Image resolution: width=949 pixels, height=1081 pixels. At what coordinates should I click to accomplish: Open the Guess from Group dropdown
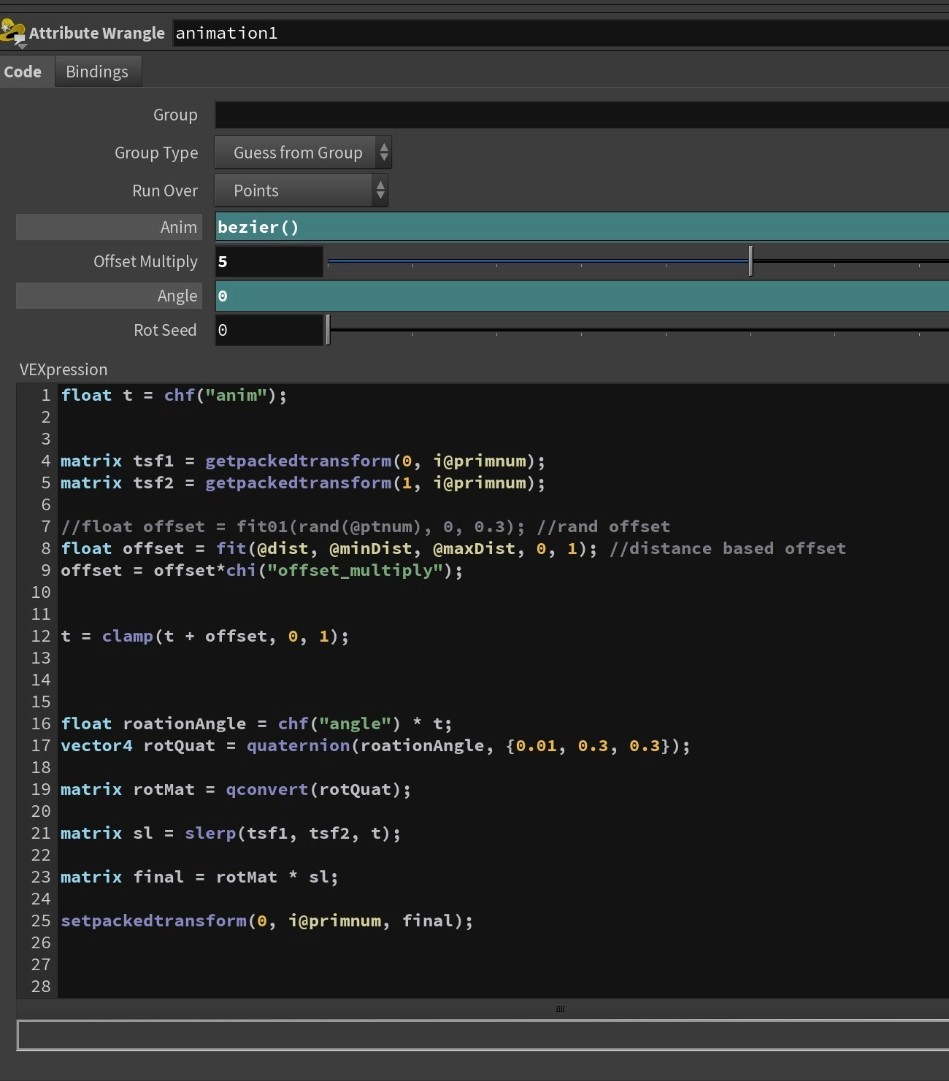point(298,152)
